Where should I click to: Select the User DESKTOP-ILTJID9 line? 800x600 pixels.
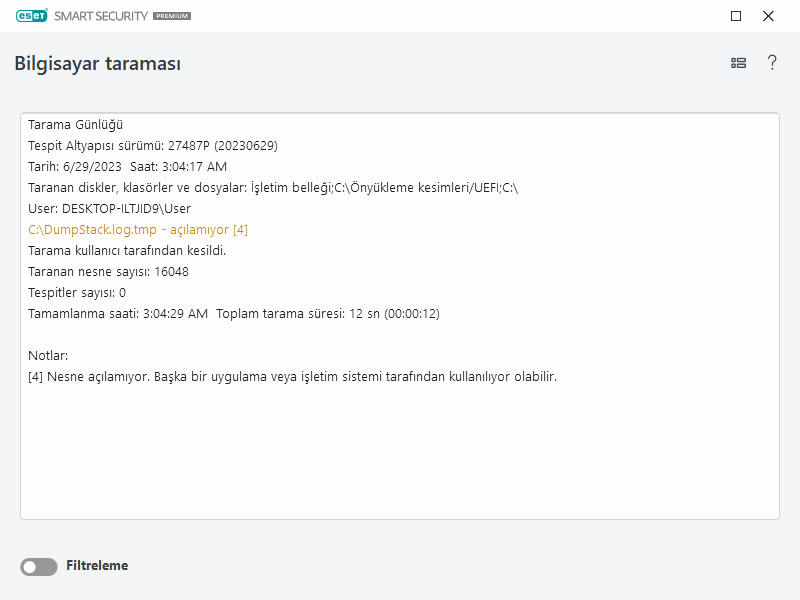pos(109,209)
